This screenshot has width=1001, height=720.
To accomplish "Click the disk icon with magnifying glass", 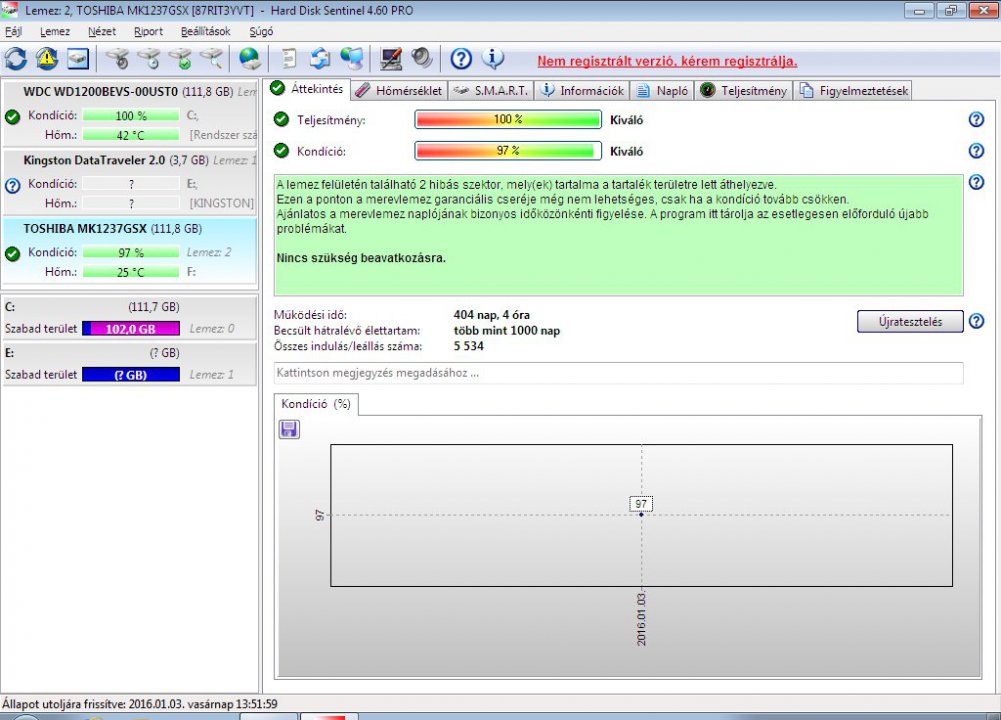I will (x=212, y=59).
